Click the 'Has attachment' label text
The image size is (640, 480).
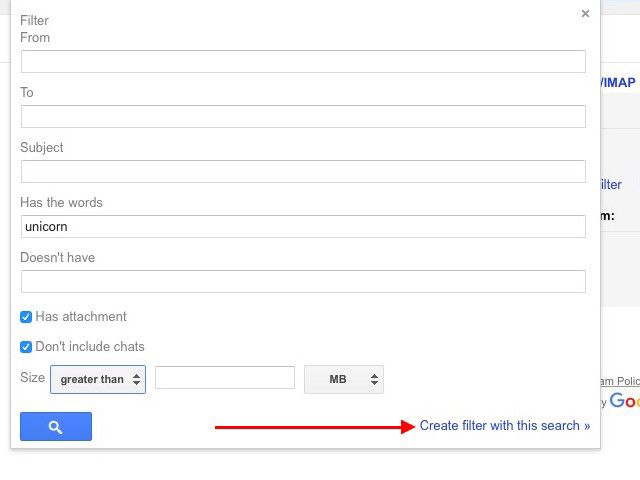click(81, 317)
